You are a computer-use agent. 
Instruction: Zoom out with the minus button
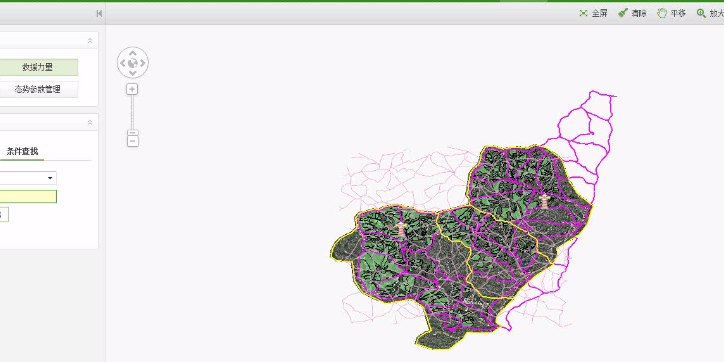pos(133,141)
